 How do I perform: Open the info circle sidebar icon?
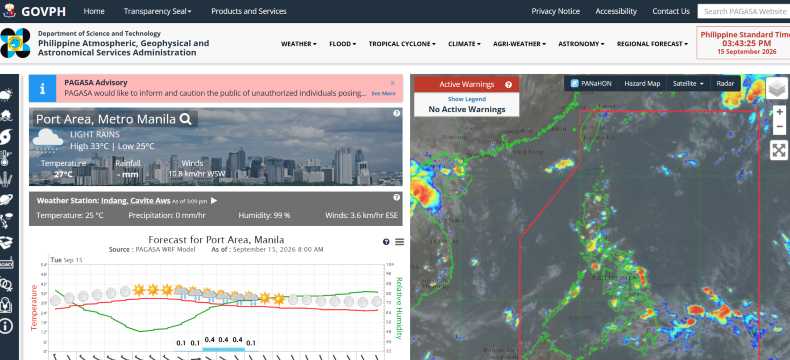click(x=6, y=326)
